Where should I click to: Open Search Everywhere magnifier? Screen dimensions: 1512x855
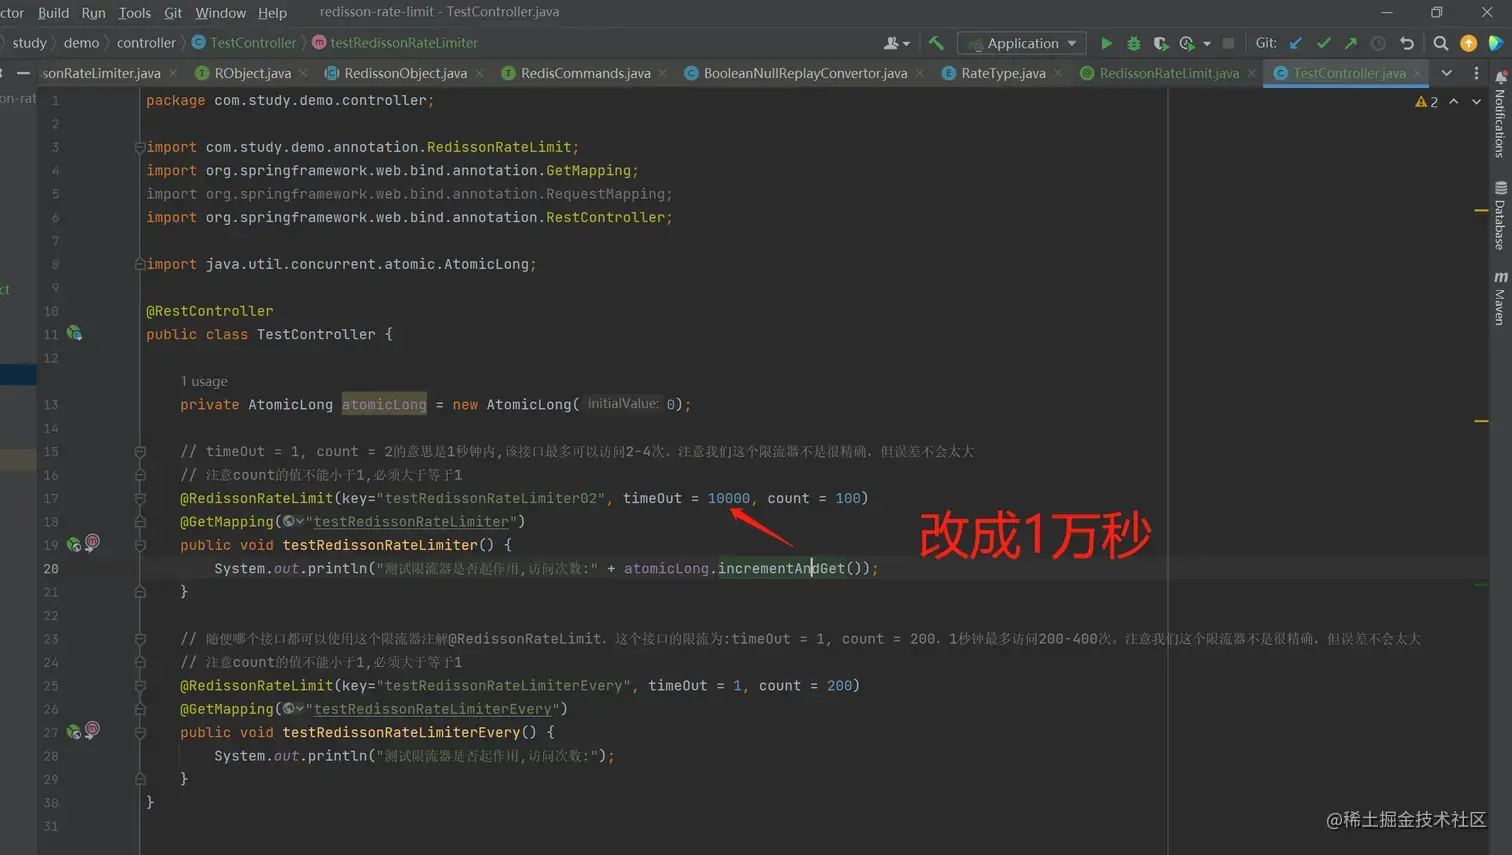tap(1440, 43)
